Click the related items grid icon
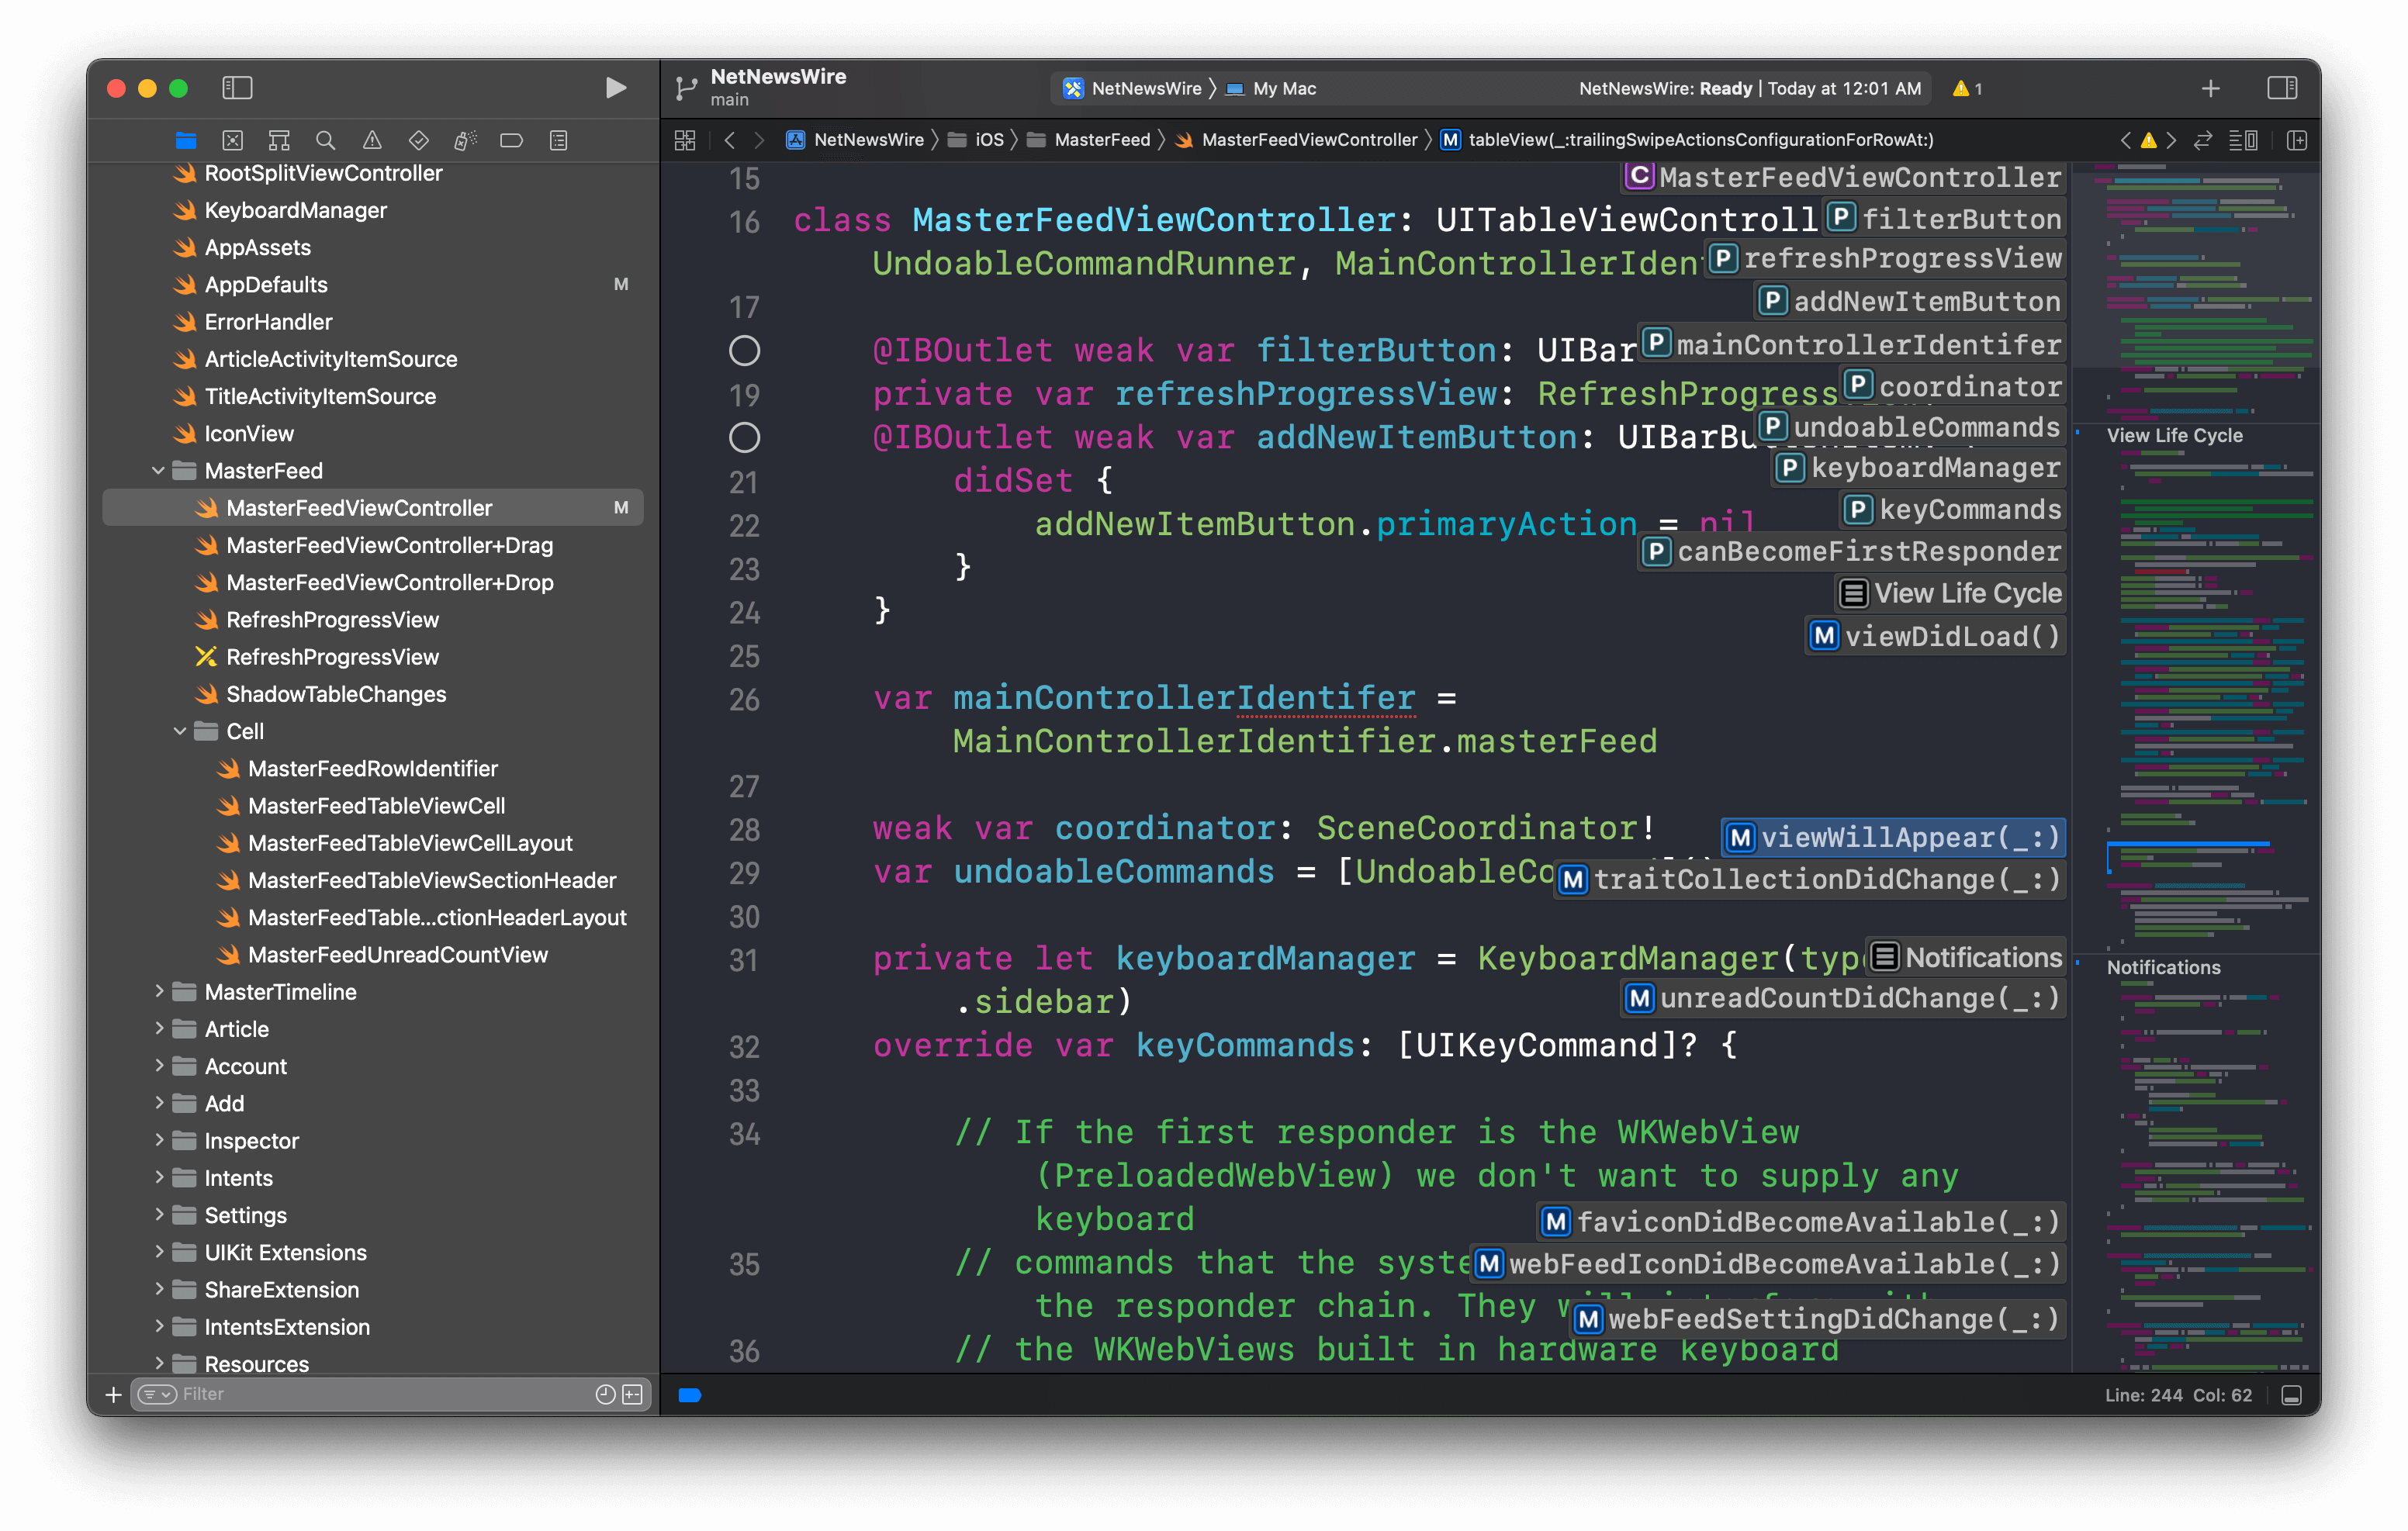 (x=685, y=140)
